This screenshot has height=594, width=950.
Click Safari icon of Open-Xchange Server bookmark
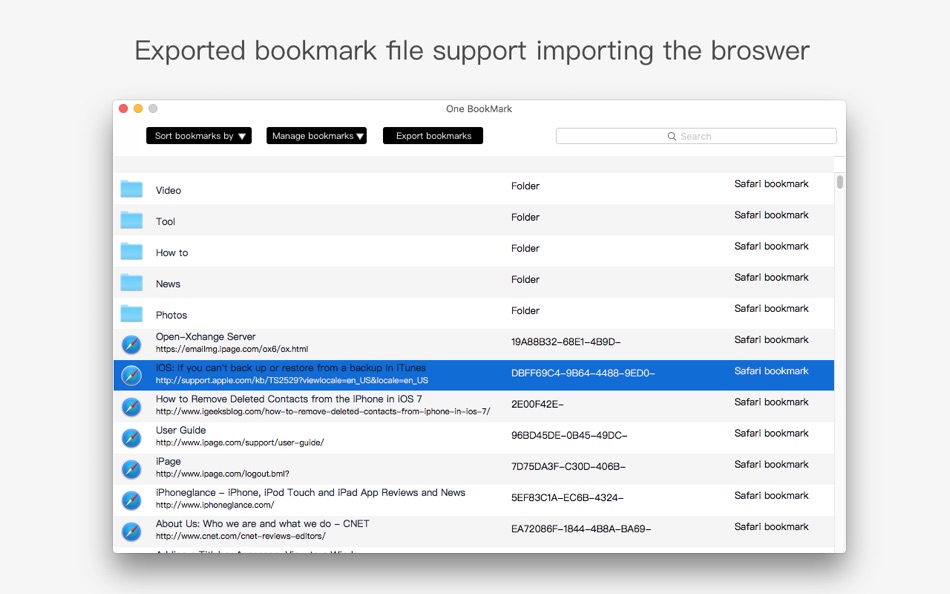click(x=131, y=344)
